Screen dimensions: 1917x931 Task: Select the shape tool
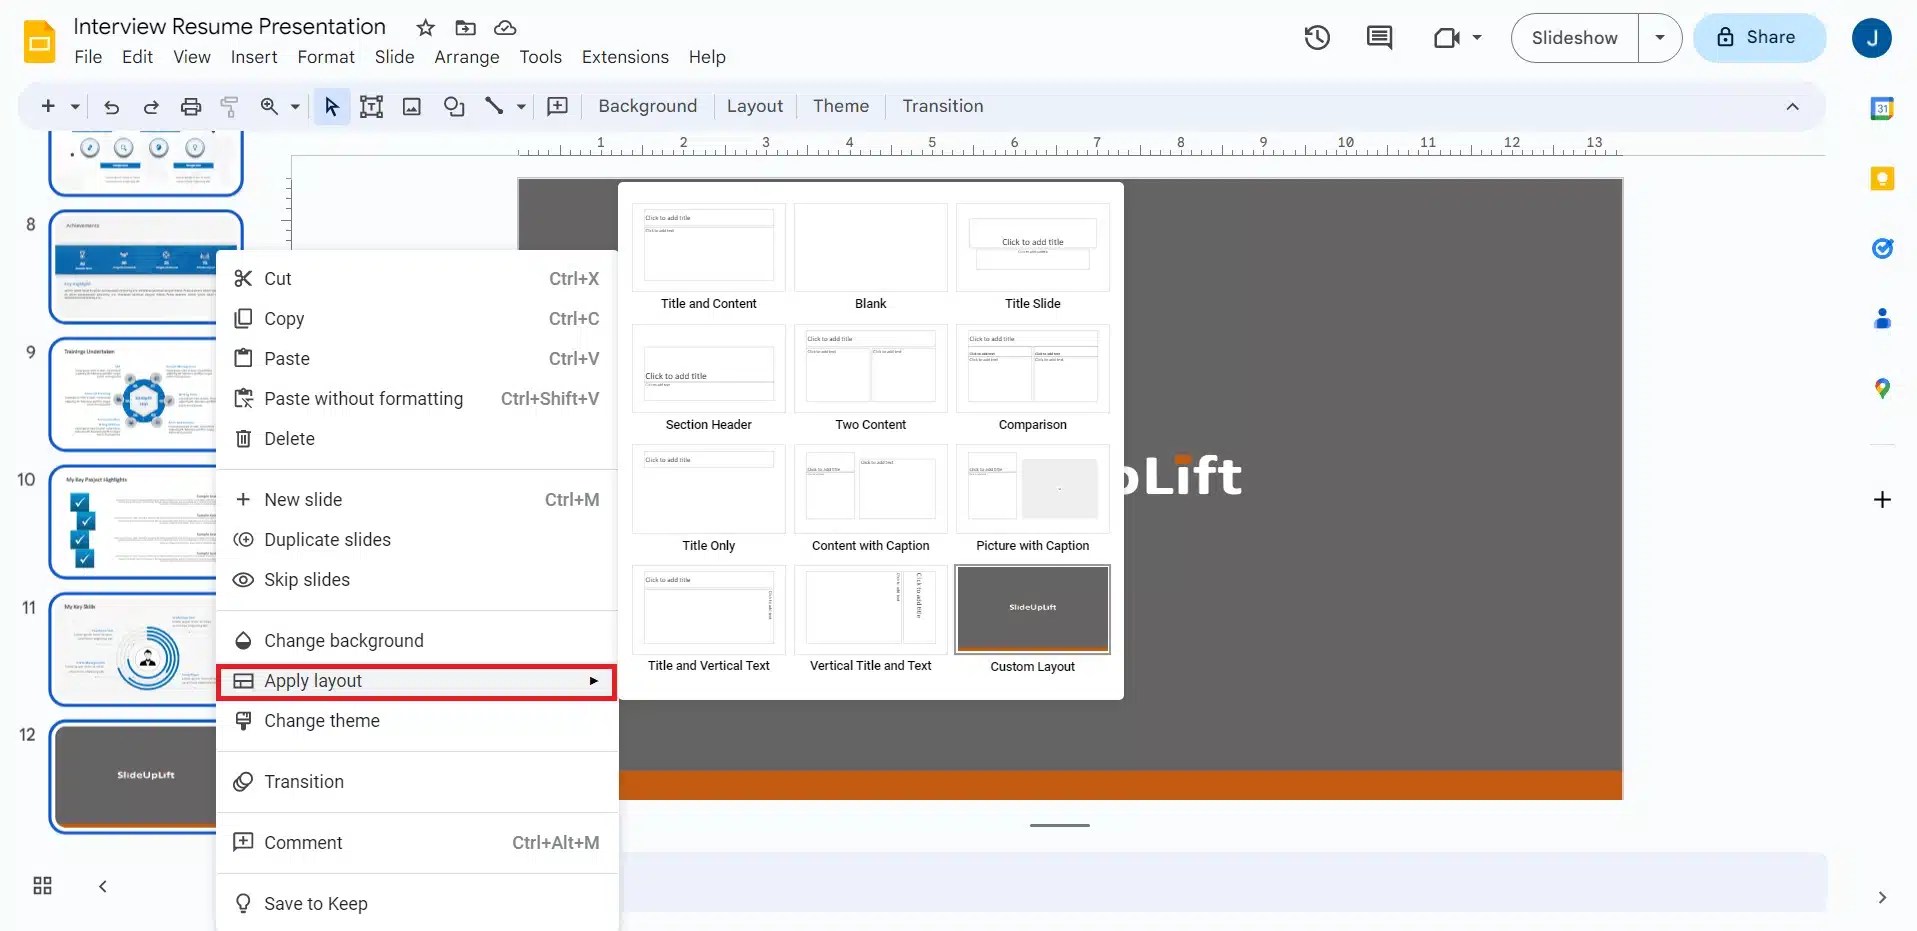(x=454, y=107)
